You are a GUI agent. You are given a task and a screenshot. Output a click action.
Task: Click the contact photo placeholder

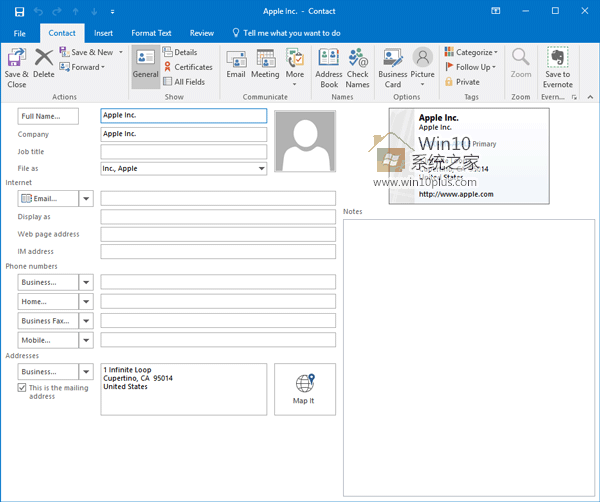(305, 141)
